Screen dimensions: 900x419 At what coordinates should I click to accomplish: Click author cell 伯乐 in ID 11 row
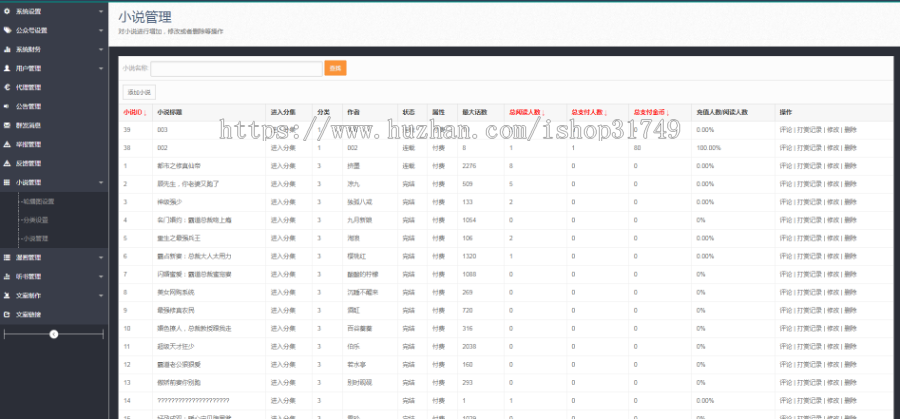(x=354, y=347)
